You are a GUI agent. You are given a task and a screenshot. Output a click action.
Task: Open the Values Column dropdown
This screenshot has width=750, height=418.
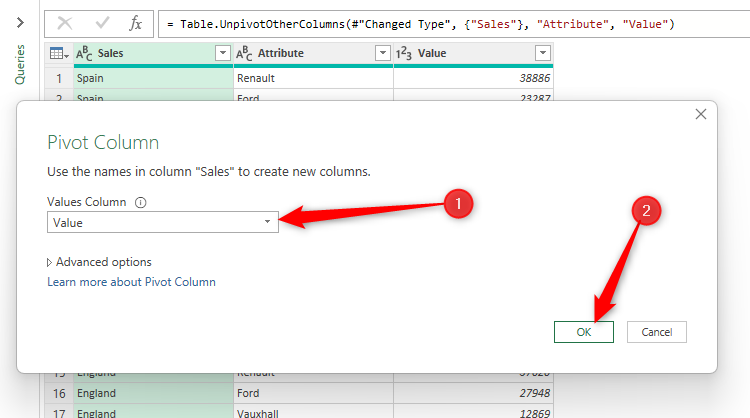[x=163, y=222]
